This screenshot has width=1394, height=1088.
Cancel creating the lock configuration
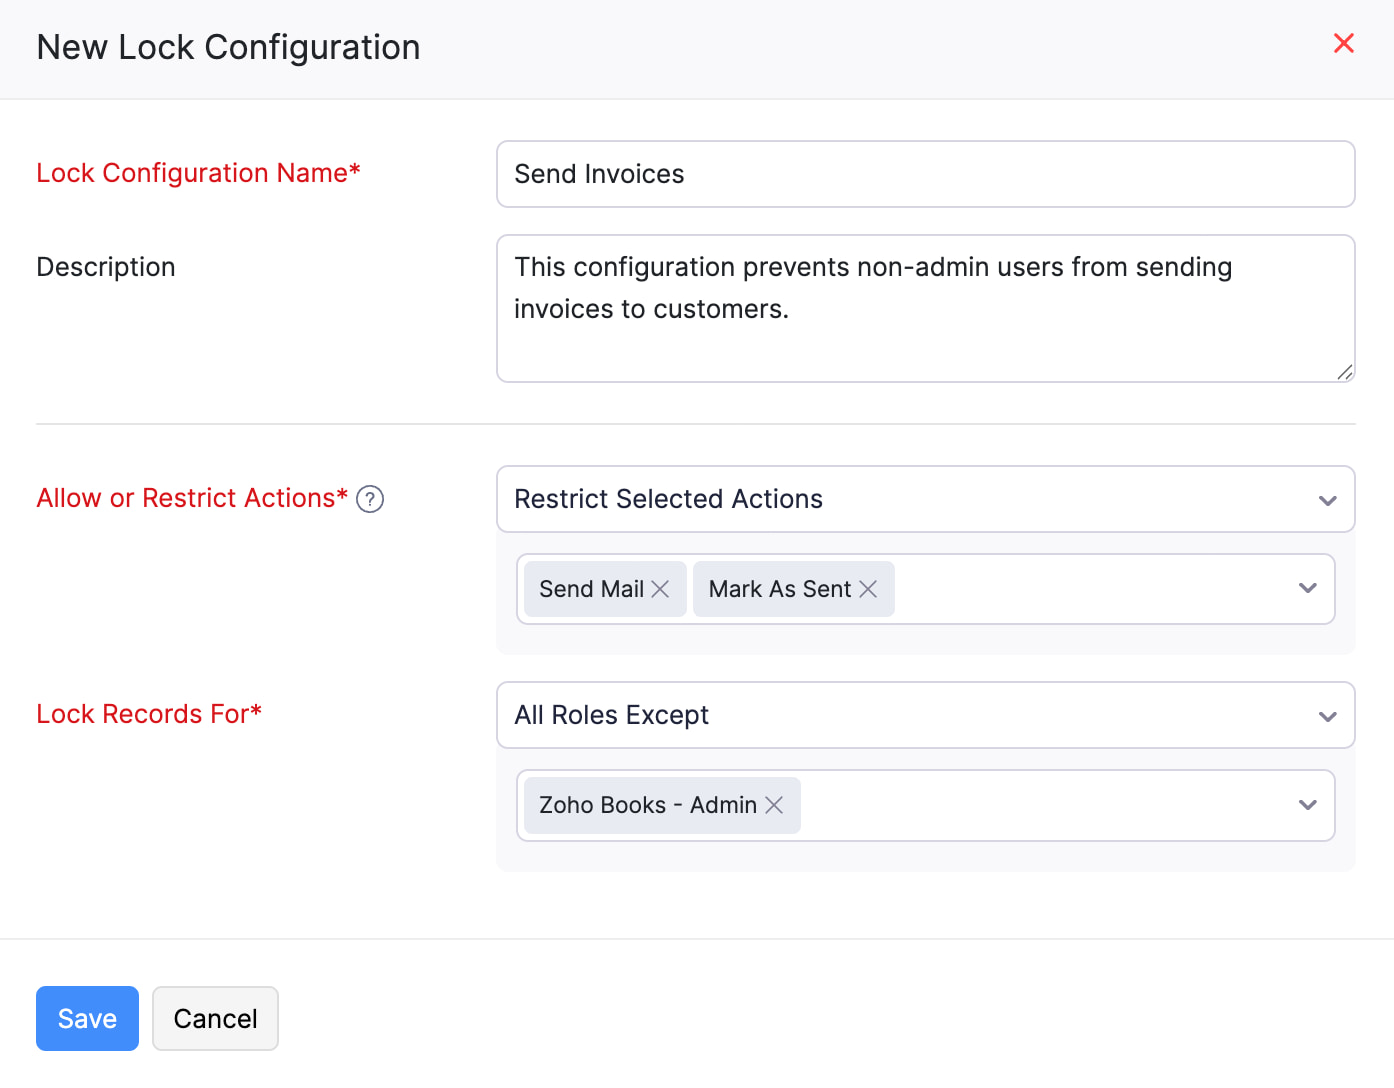tap(215, 1018)
